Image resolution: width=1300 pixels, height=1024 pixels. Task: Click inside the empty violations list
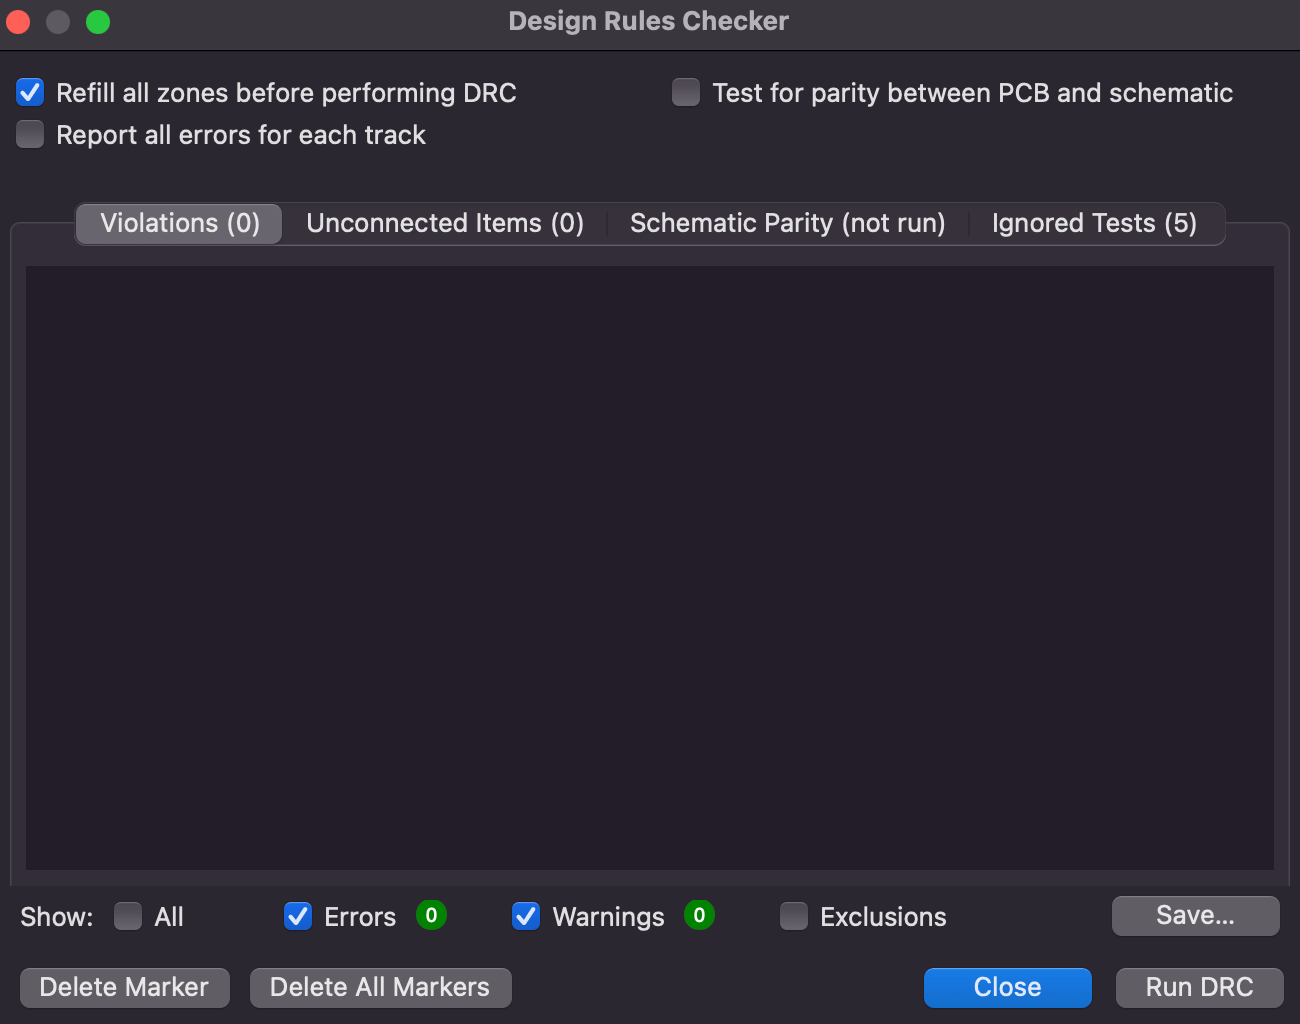tap(650, 567)
